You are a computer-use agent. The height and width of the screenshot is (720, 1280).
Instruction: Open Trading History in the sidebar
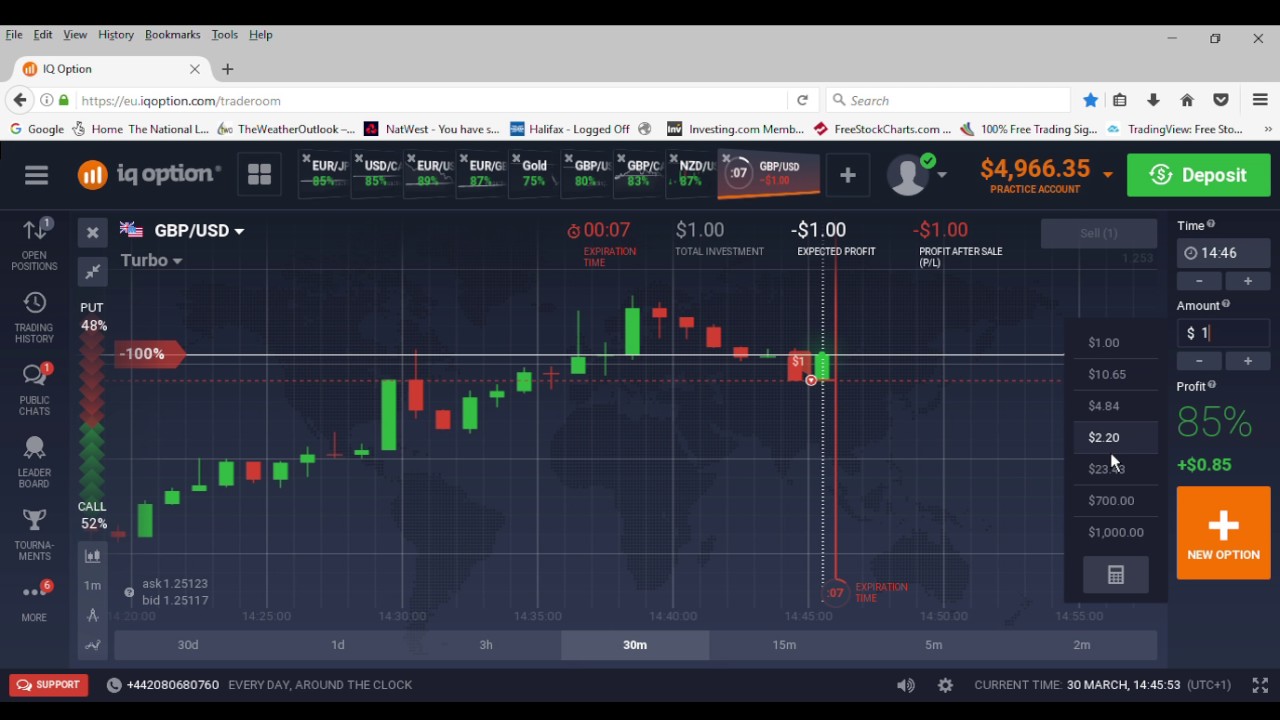[x=34, y=318]
